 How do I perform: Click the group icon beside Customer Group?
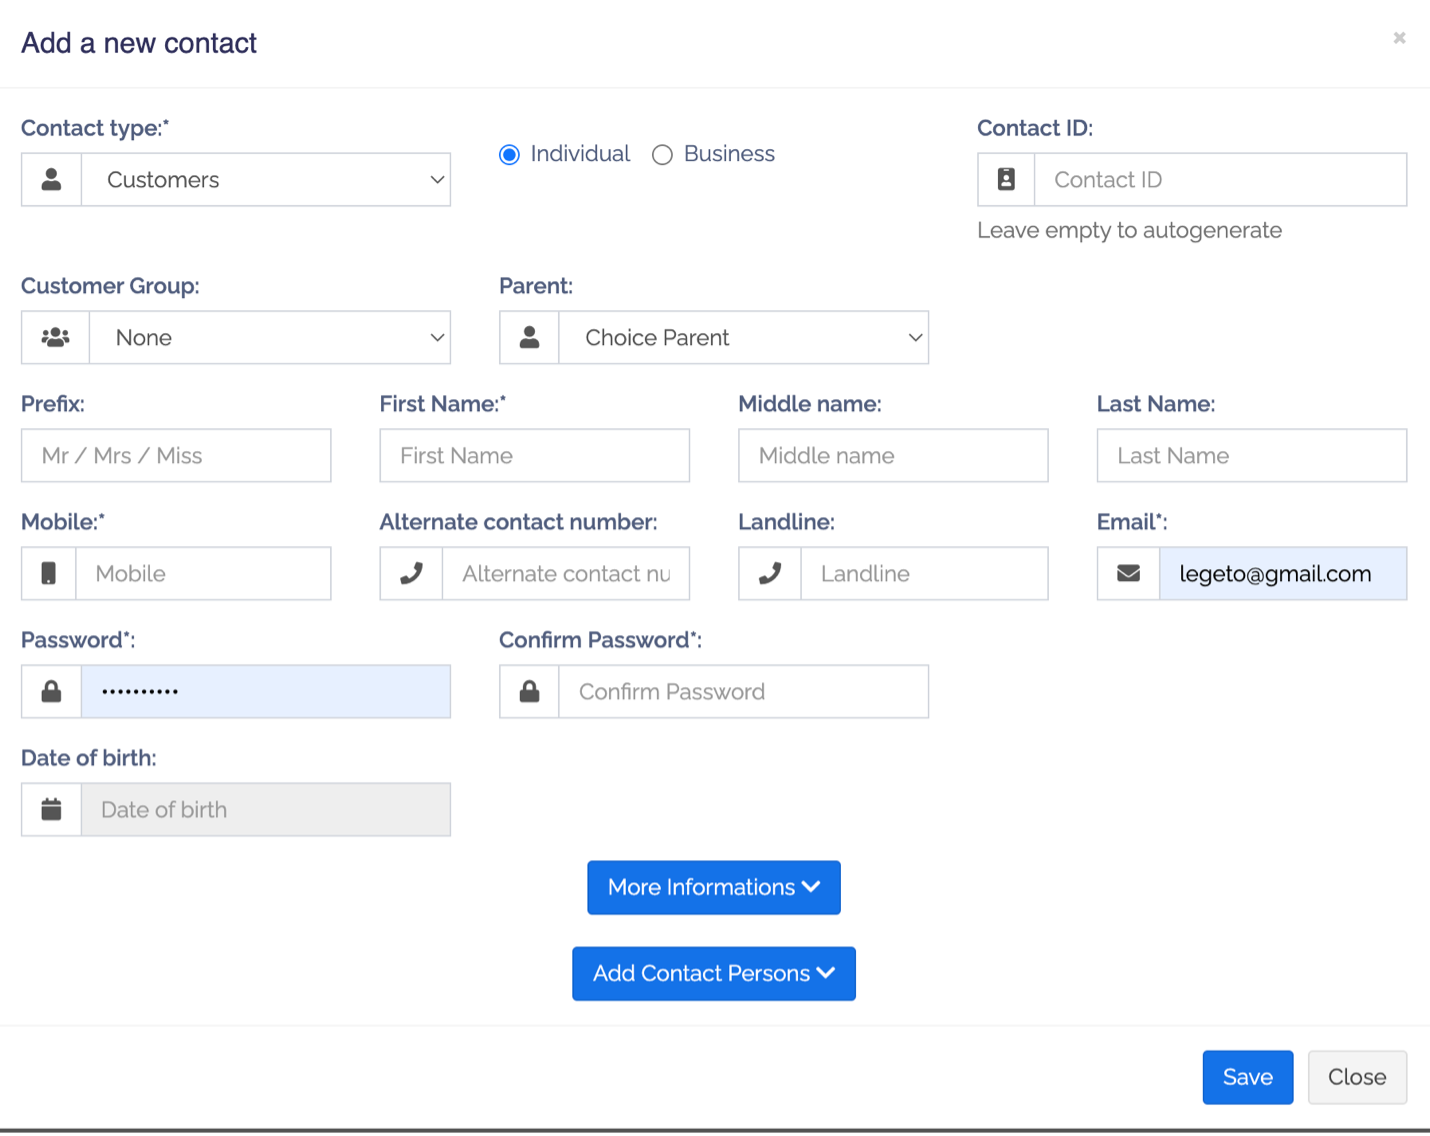[55, 338]
